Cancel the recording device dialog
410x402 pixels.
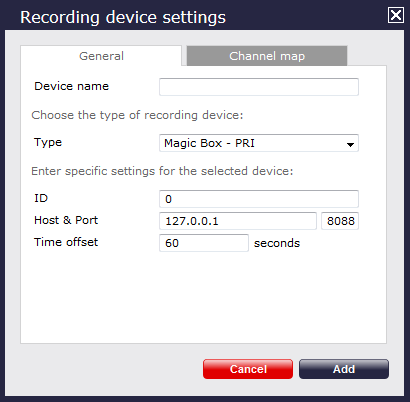[248, 369]
